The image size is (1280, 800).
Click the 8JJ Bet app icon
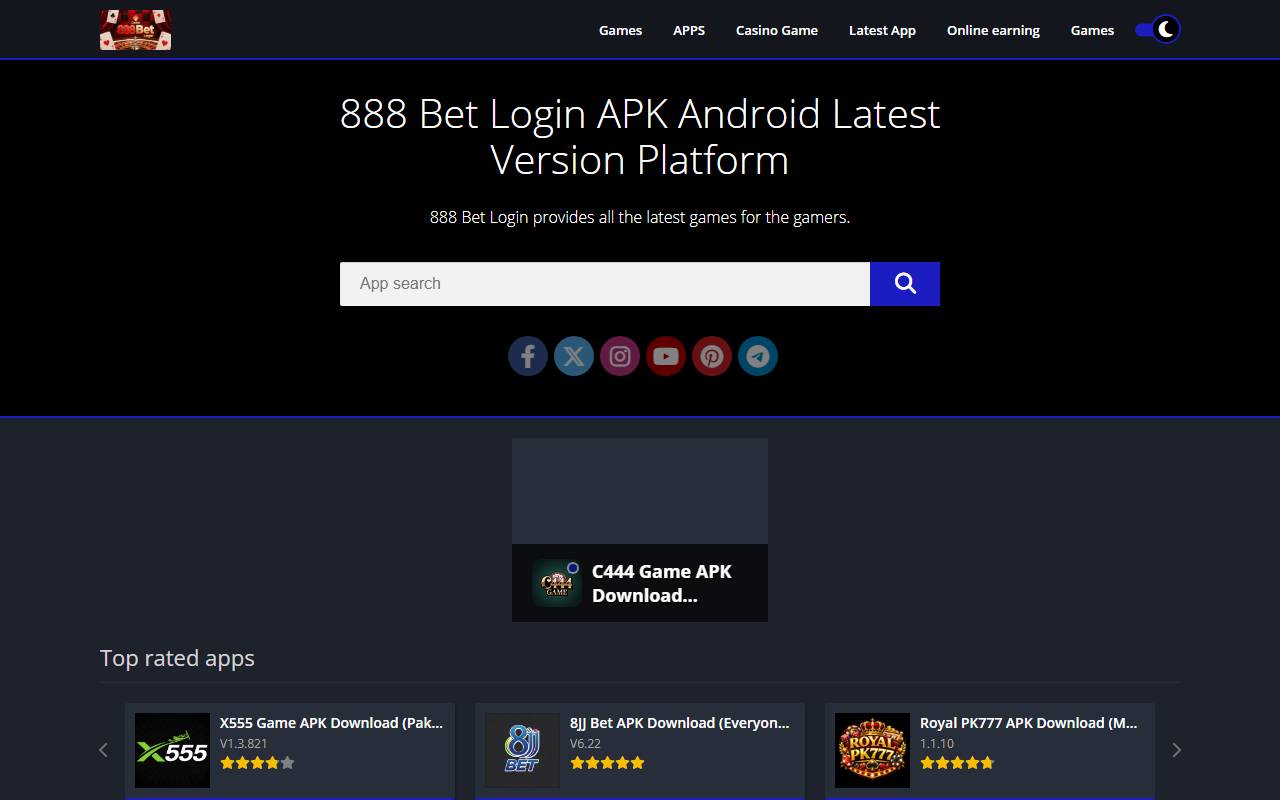(522, 750)
